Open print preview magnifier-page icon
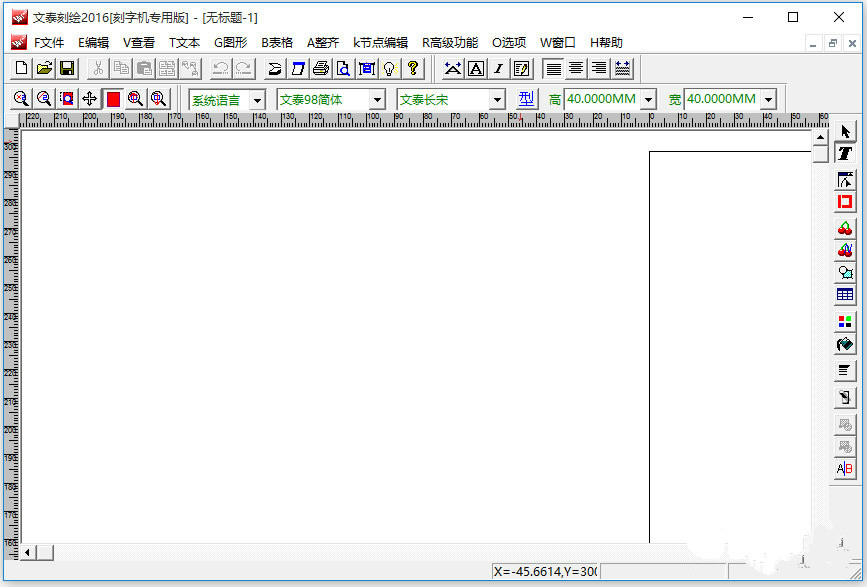 point(343,69)
